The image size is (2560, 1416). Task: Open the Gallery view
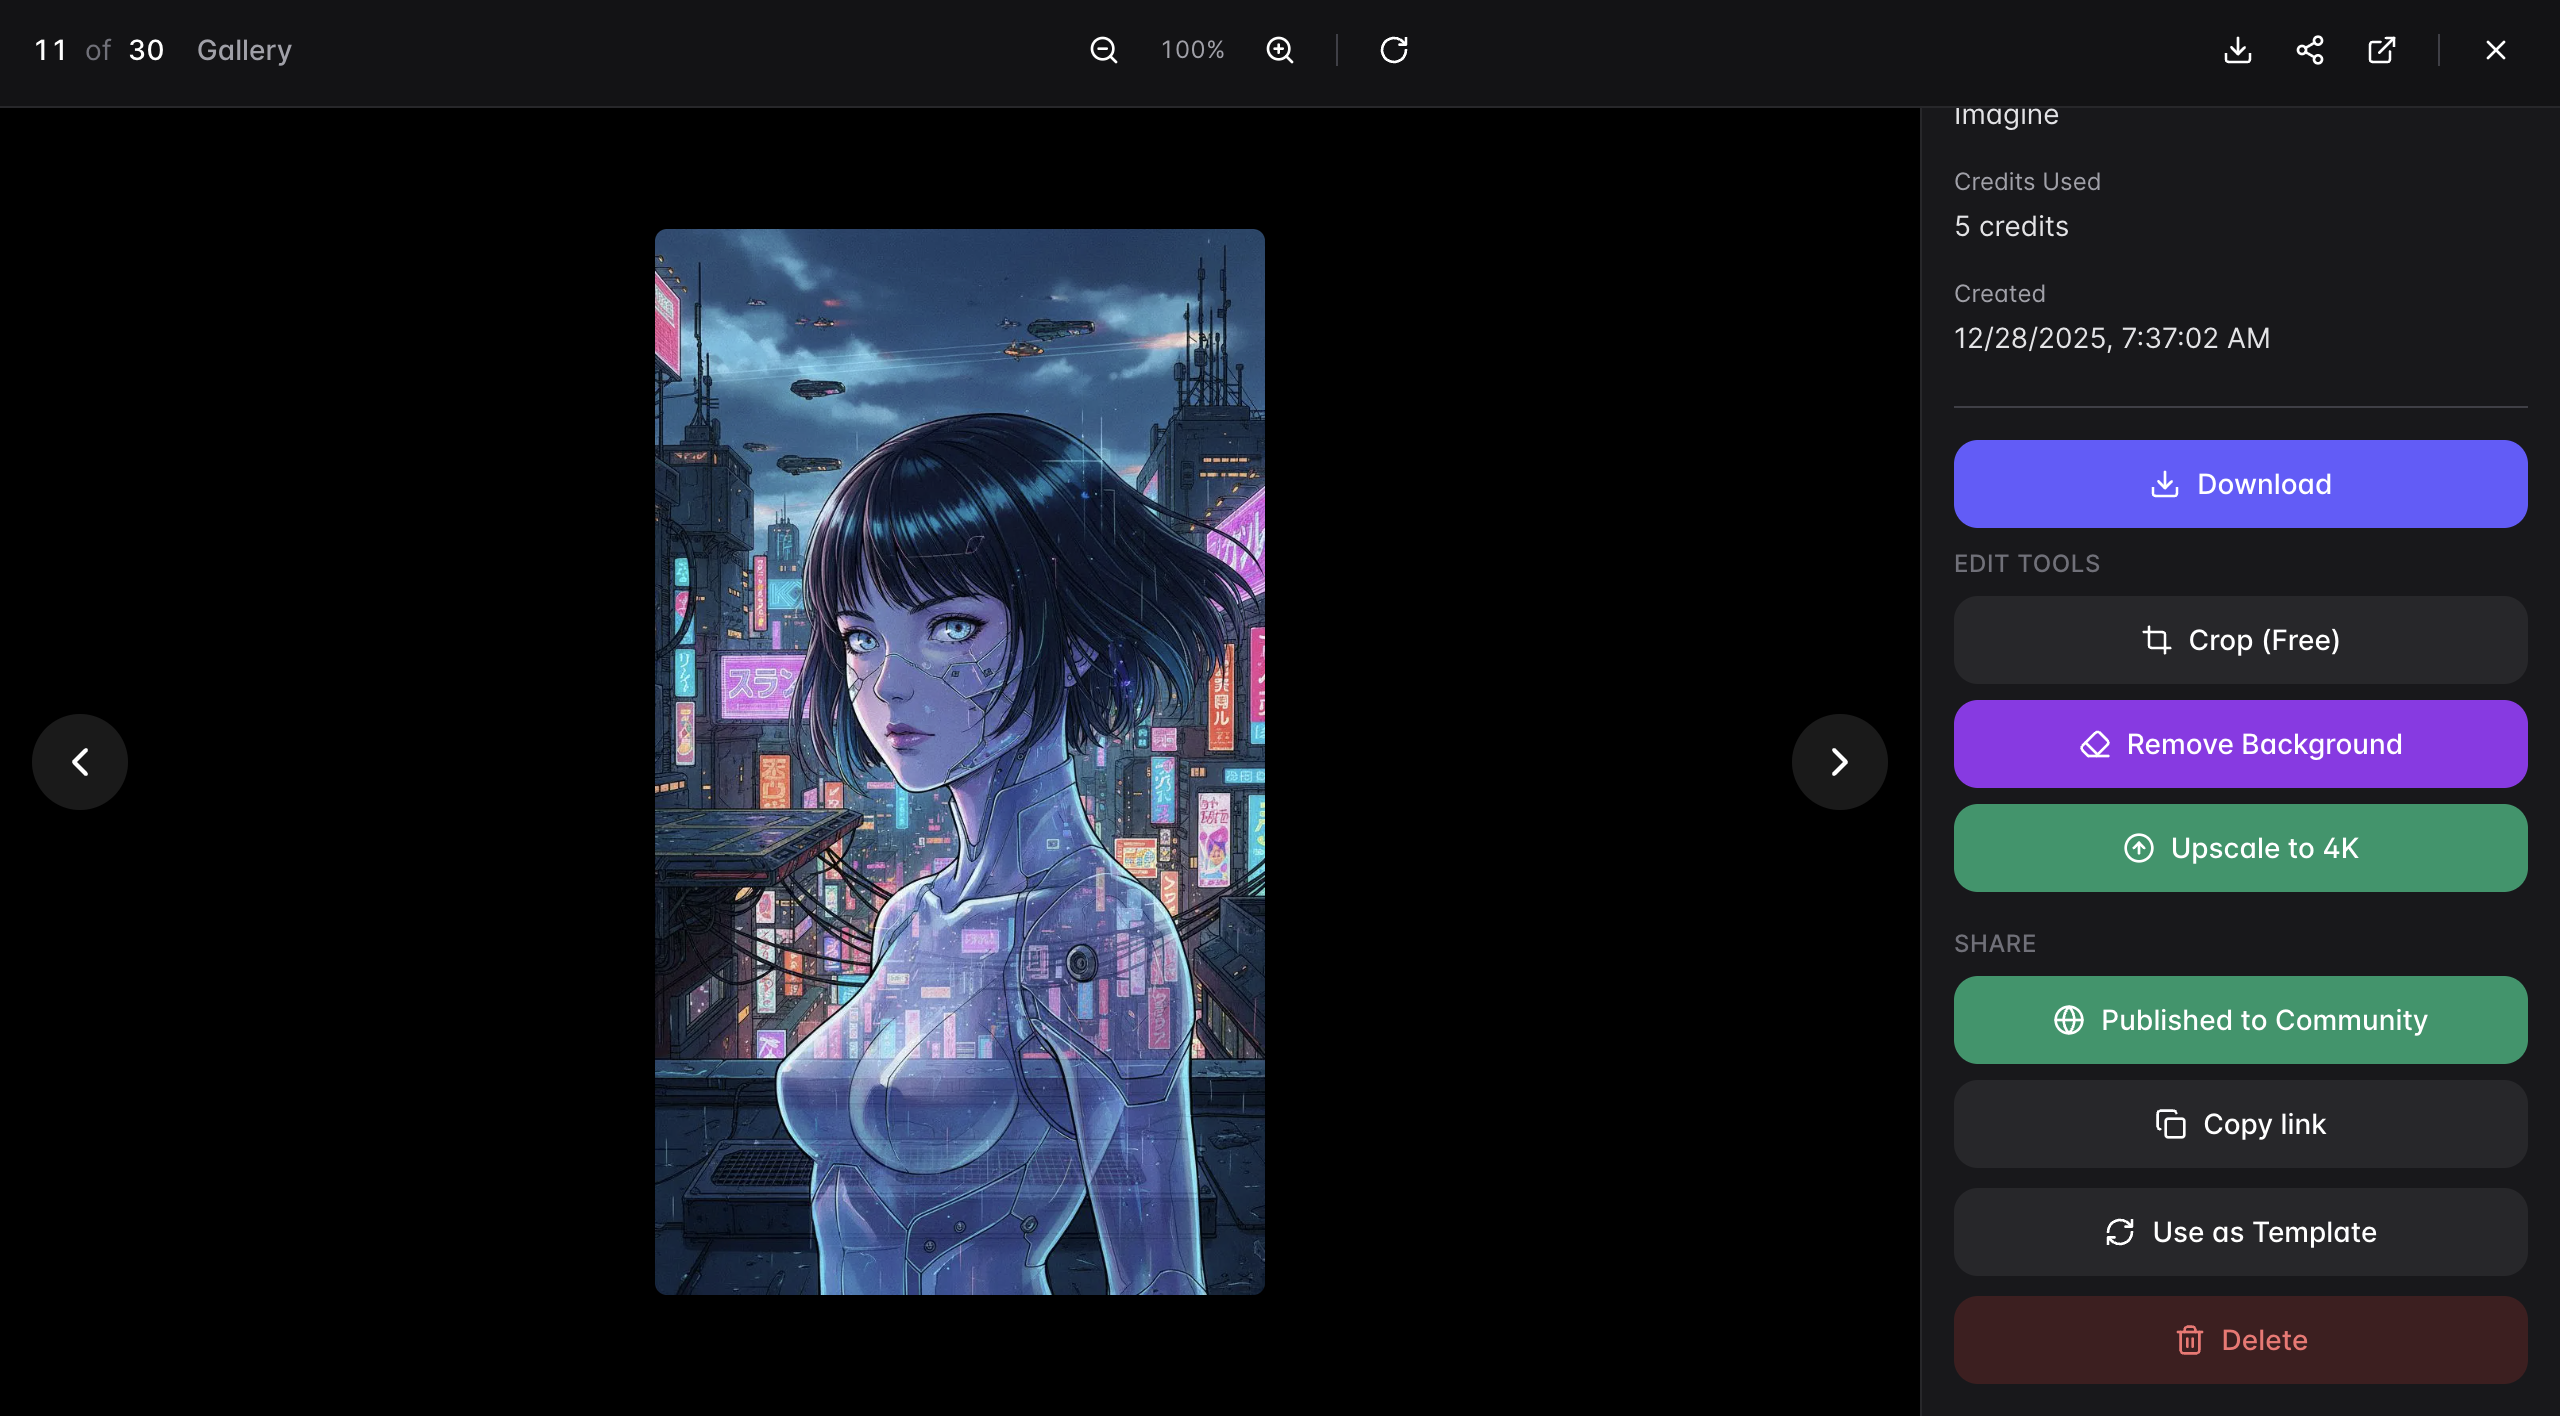point(244,49)
